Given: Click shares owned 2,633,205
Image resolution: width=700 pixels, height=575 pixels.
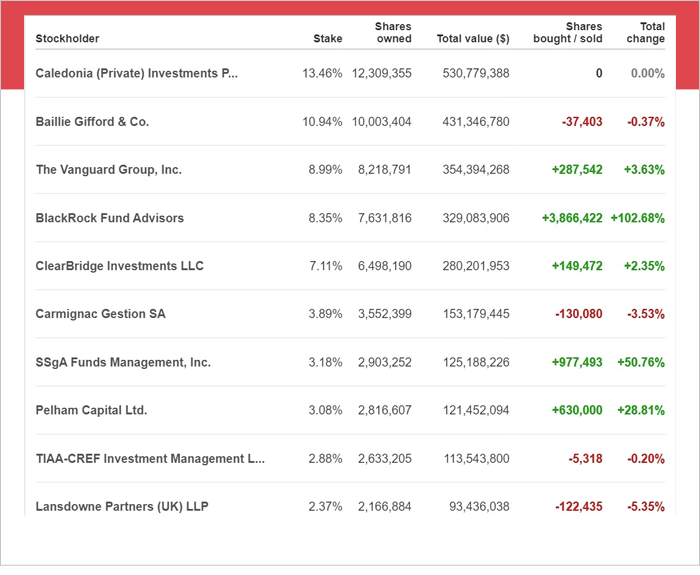Looking at the screenshot, I should pyautogui.click(x=385, y=459).
